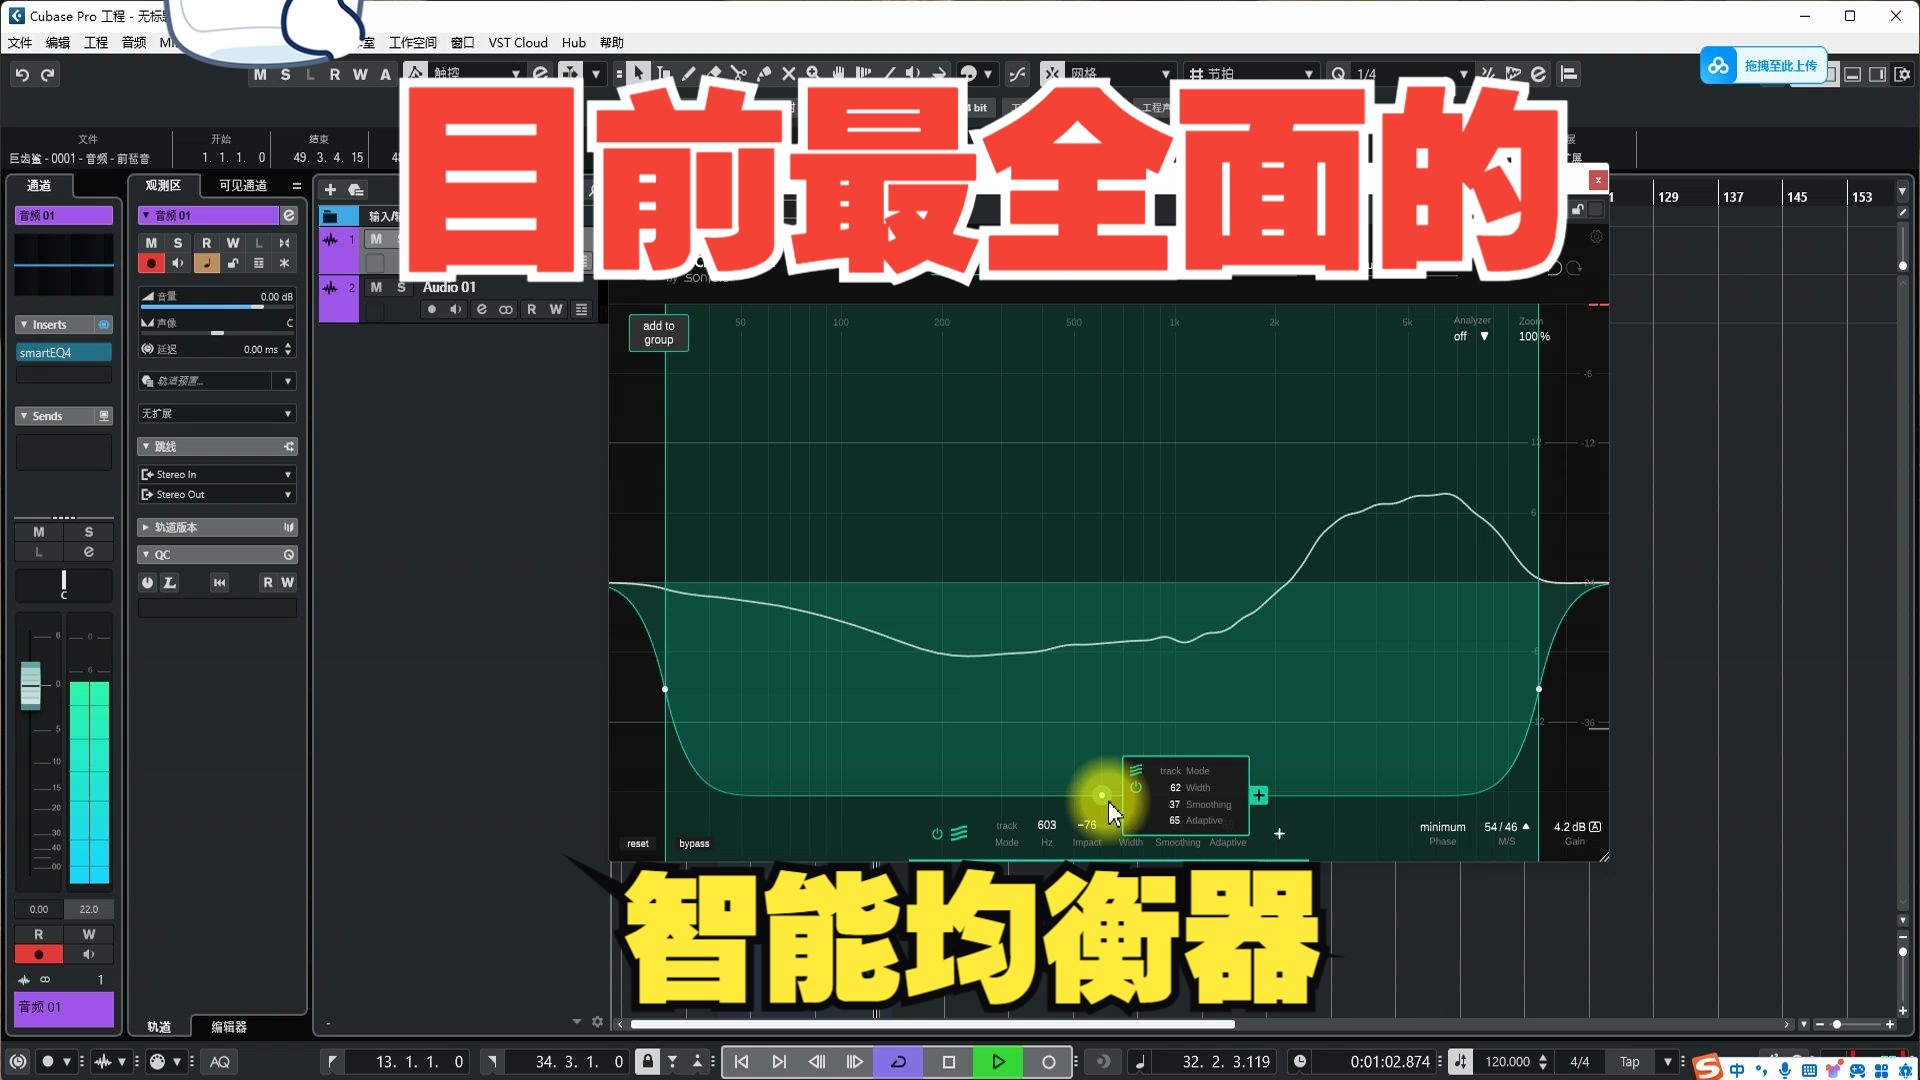Go to left locator in transport

point(741,1062)
